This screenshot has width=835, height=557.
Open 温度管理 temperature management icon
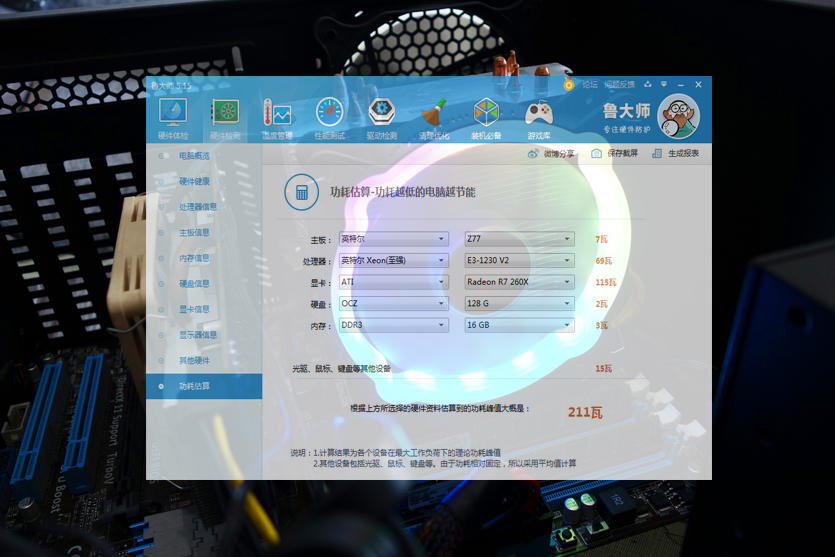[x=277, y=113]
